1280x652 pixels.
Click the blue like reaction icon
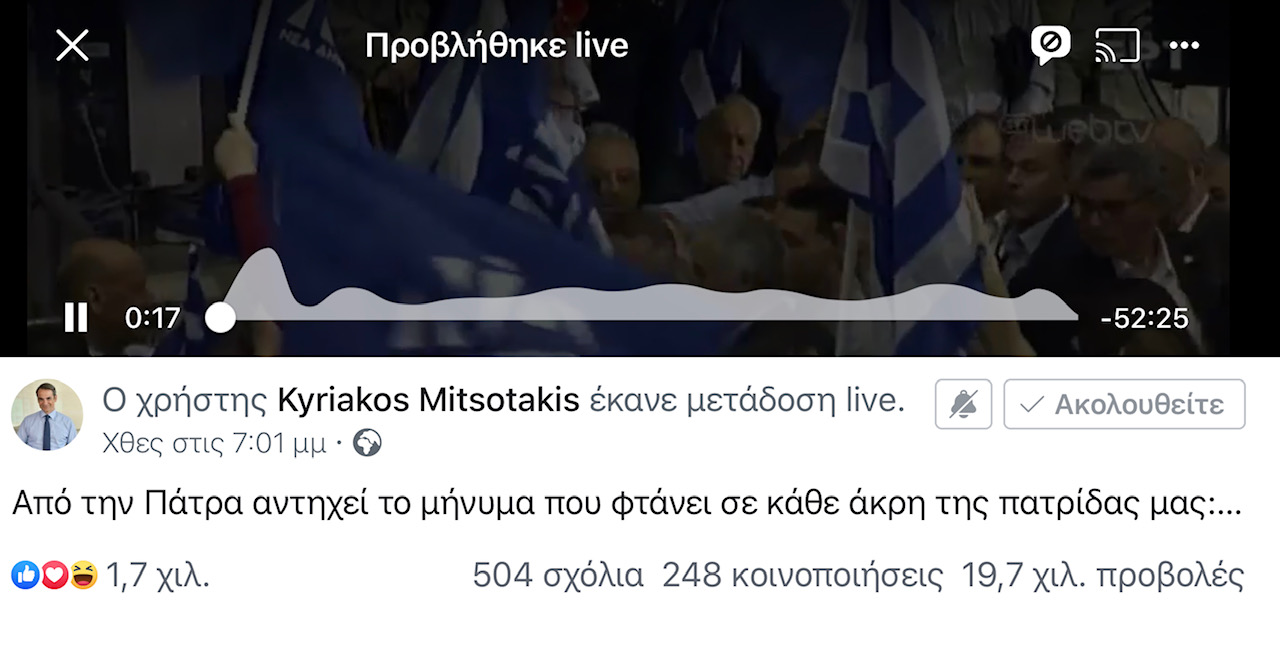pos(25,575)
